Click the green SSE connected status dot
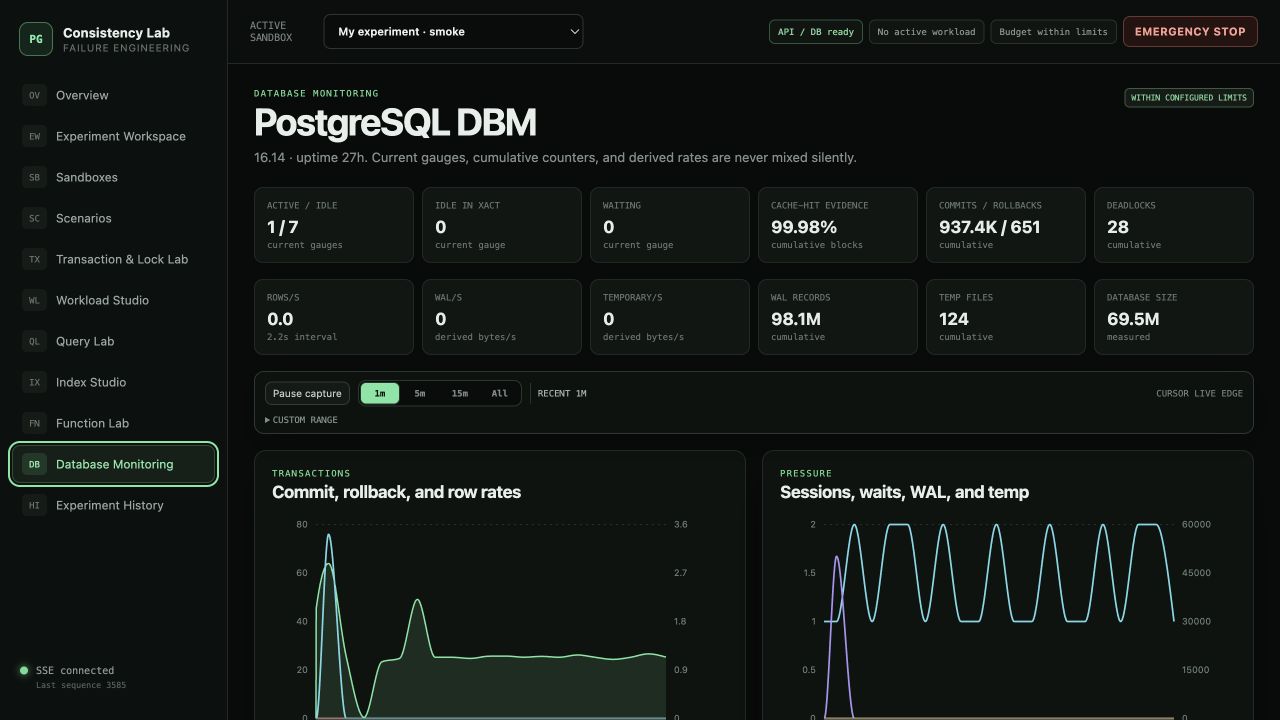The image size is (1280, 720). pyautogui.click(x=24, y=671)
